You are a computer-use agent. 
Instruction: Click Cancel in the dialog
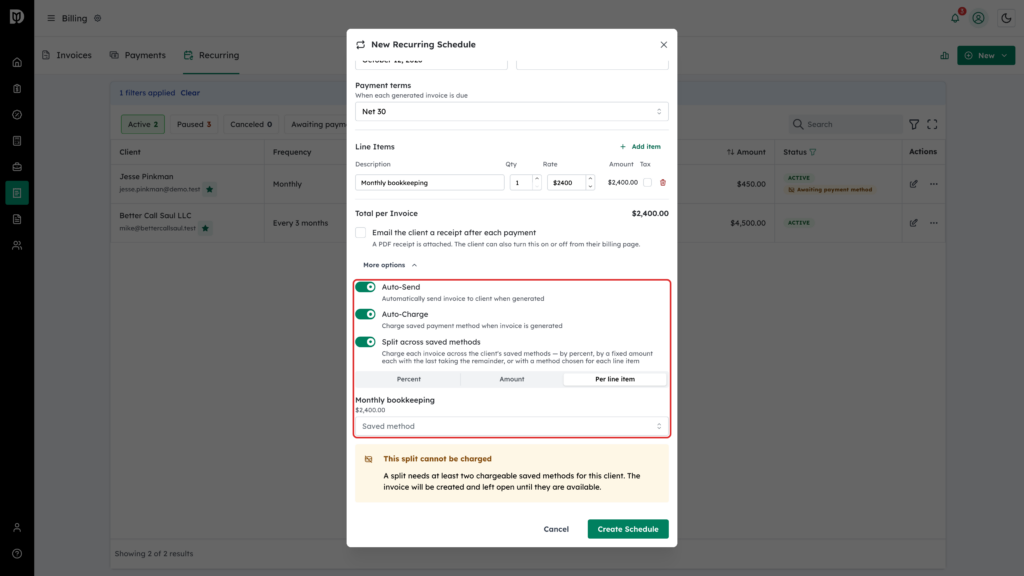pos(556,529)
